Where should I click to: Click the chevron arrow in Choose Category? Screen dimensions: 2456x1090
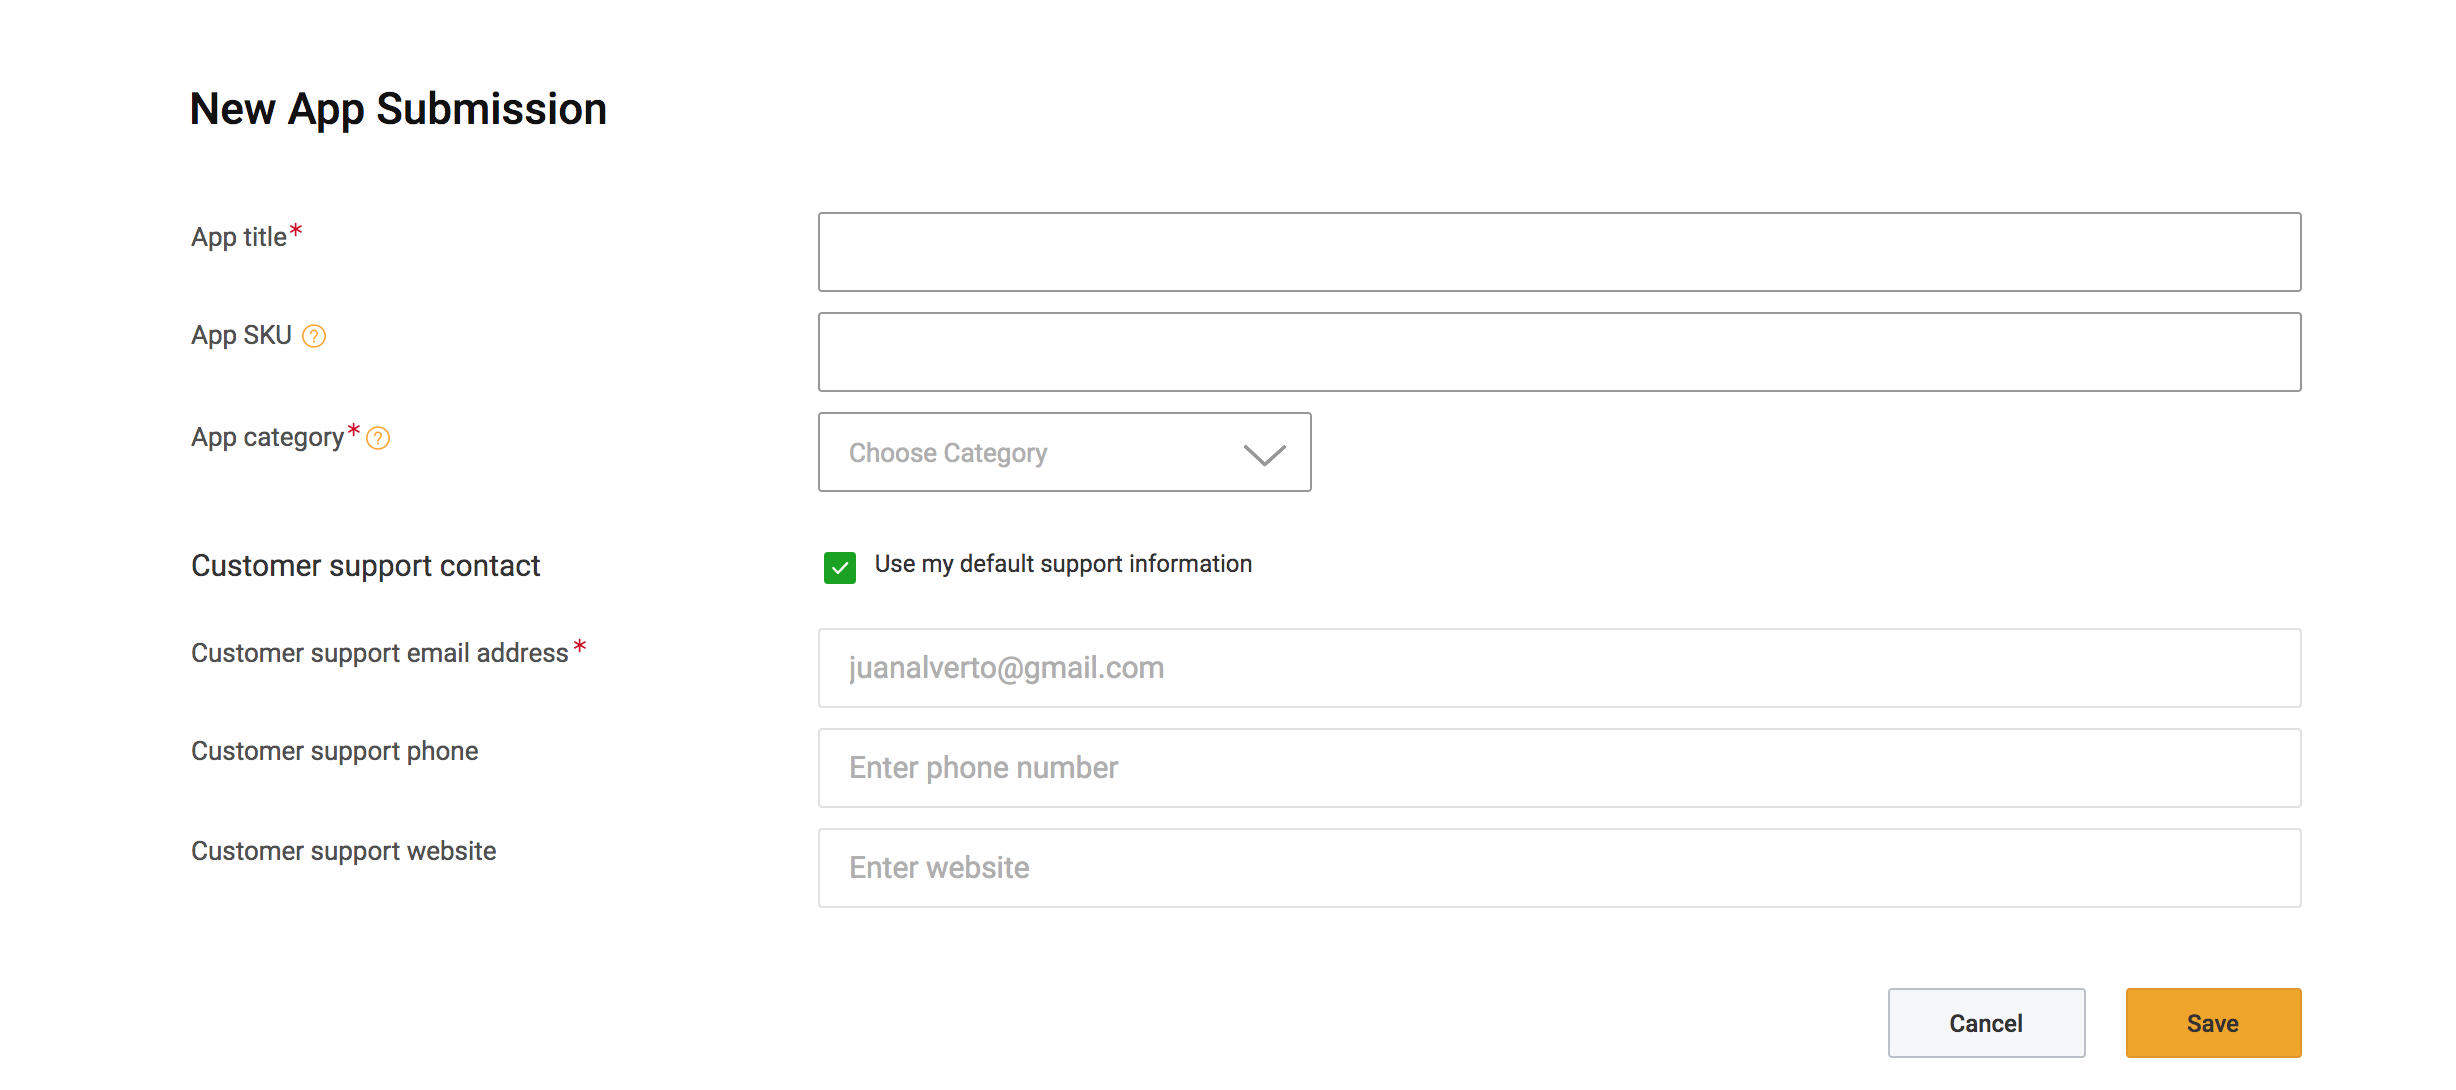pyautogui.click(x=1264, y=455)
